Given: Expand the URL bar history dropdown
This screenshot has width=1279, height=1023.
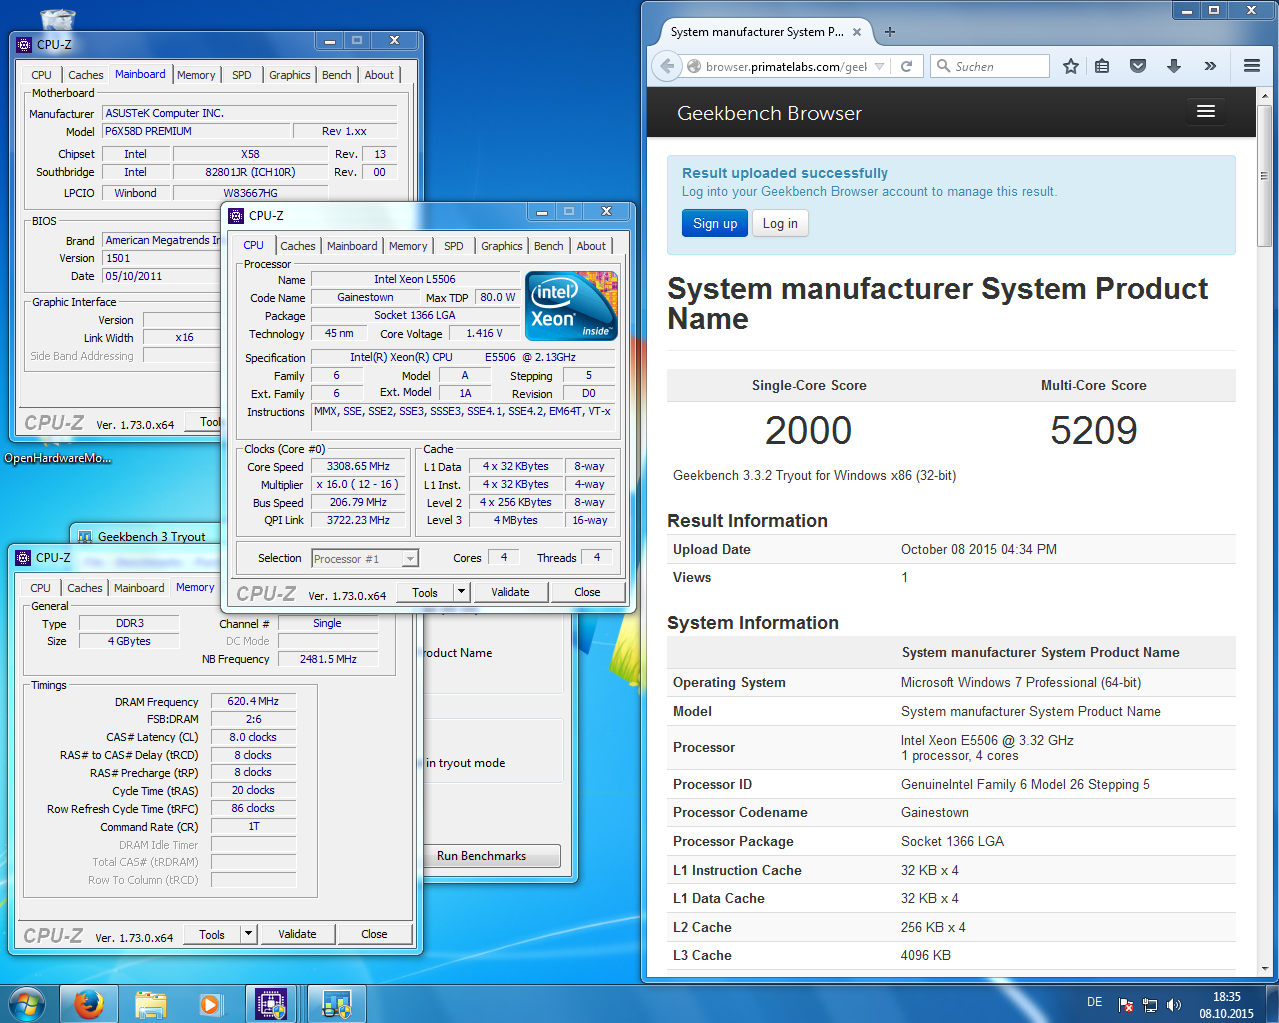Looking at the screenshot, I should 879,67.
